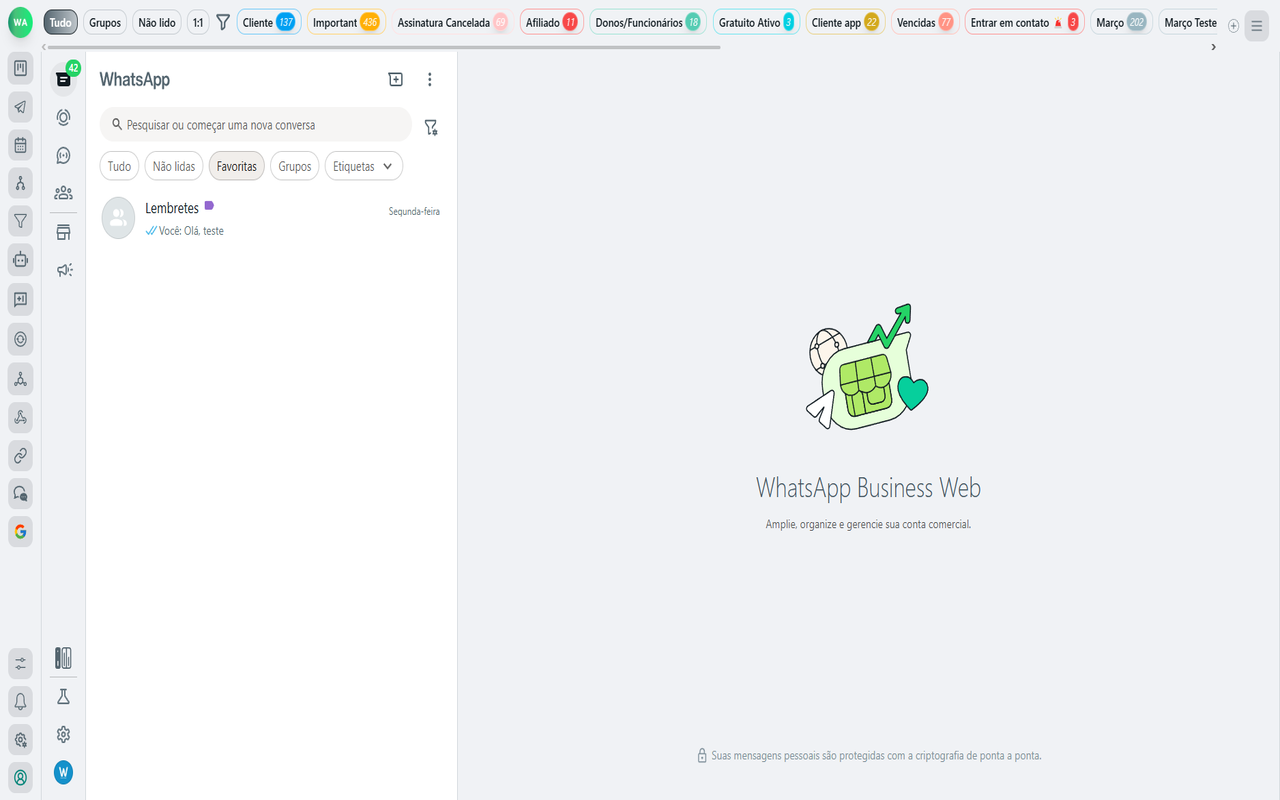Open WhatsApp Status icon
1280x800 pixels.
pyautogui.click(x=64, y=117)
